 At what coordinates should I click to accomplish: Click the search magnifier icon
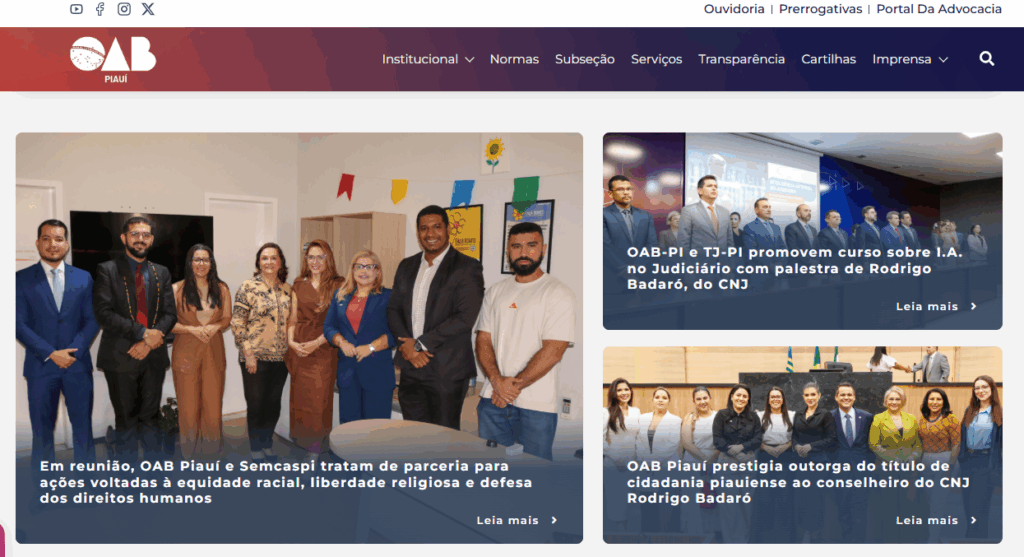coord(987,59)
